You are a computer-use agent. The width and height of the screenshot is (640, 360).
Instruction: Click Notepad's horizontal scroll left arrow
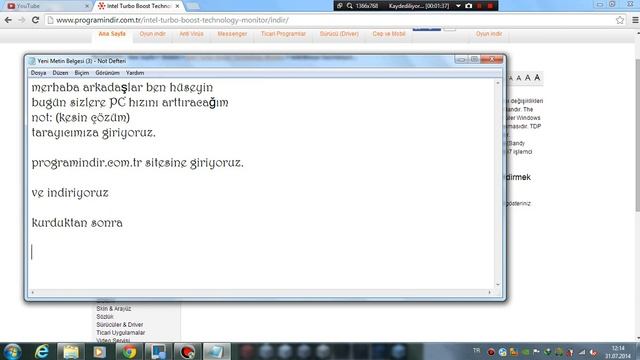point(33,292)
